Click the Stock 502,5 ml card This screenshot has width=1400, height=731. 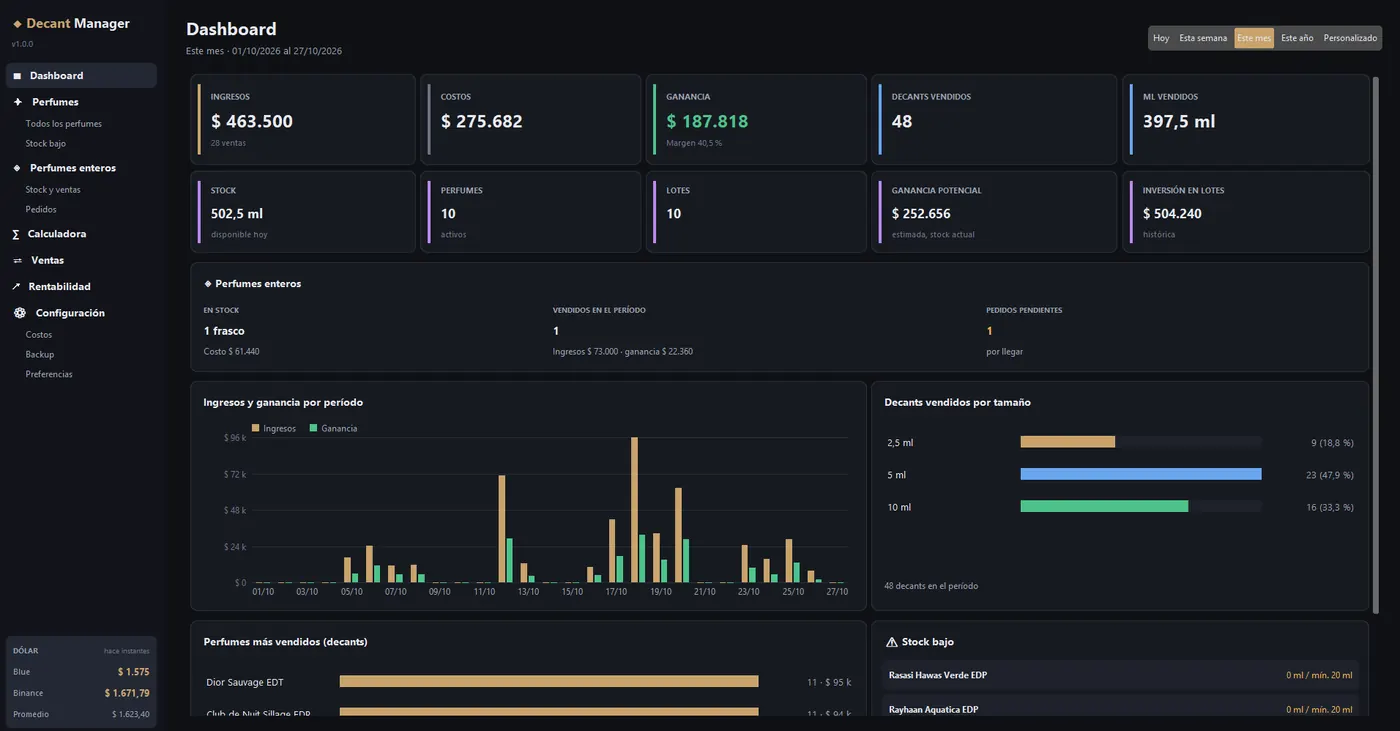coord(303,212)
